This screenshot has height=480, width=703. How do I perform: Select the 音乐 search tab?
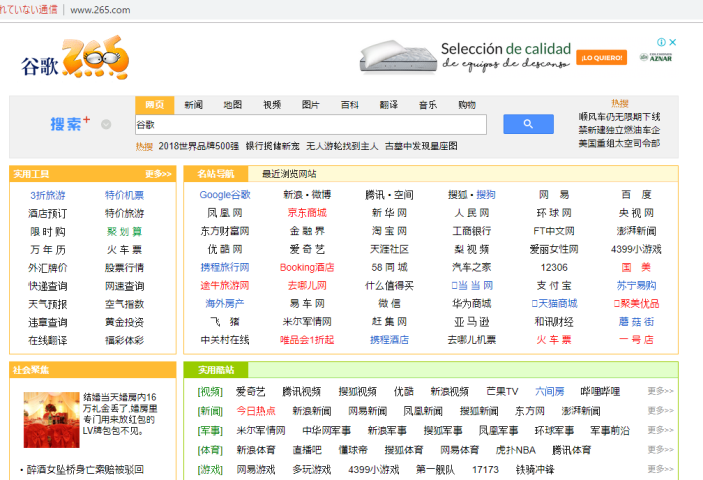[x=428, y=105]
